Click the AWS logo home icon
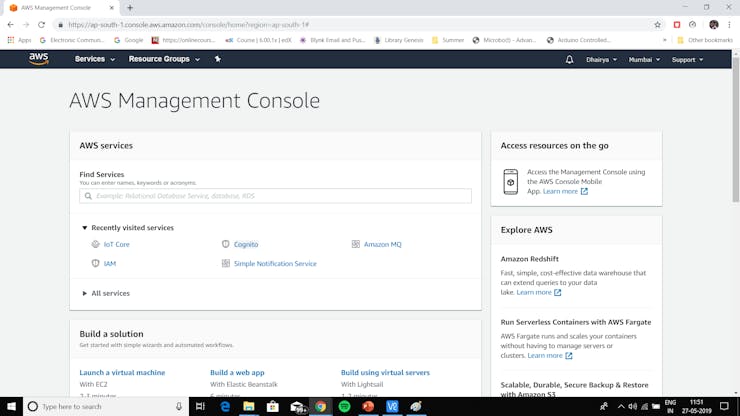 [x=38, y=59]
